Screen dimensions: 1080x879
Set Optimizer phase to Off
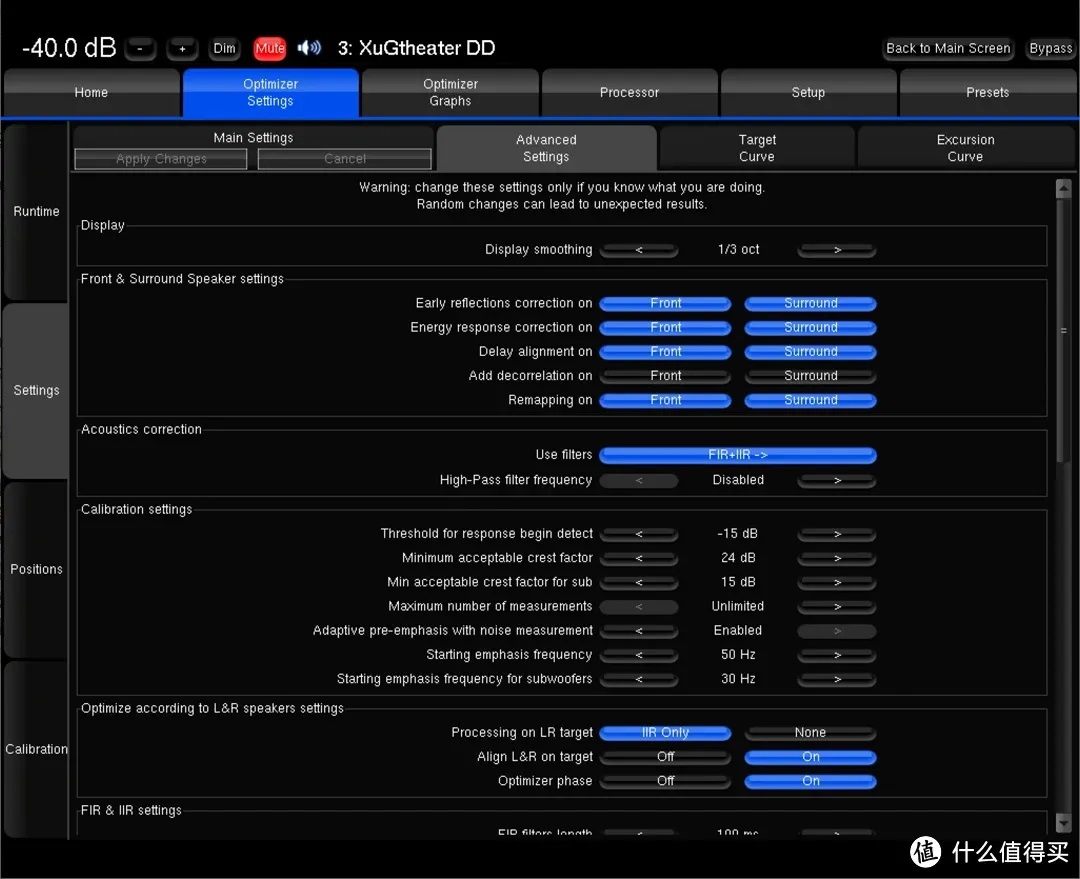(665, 780)
